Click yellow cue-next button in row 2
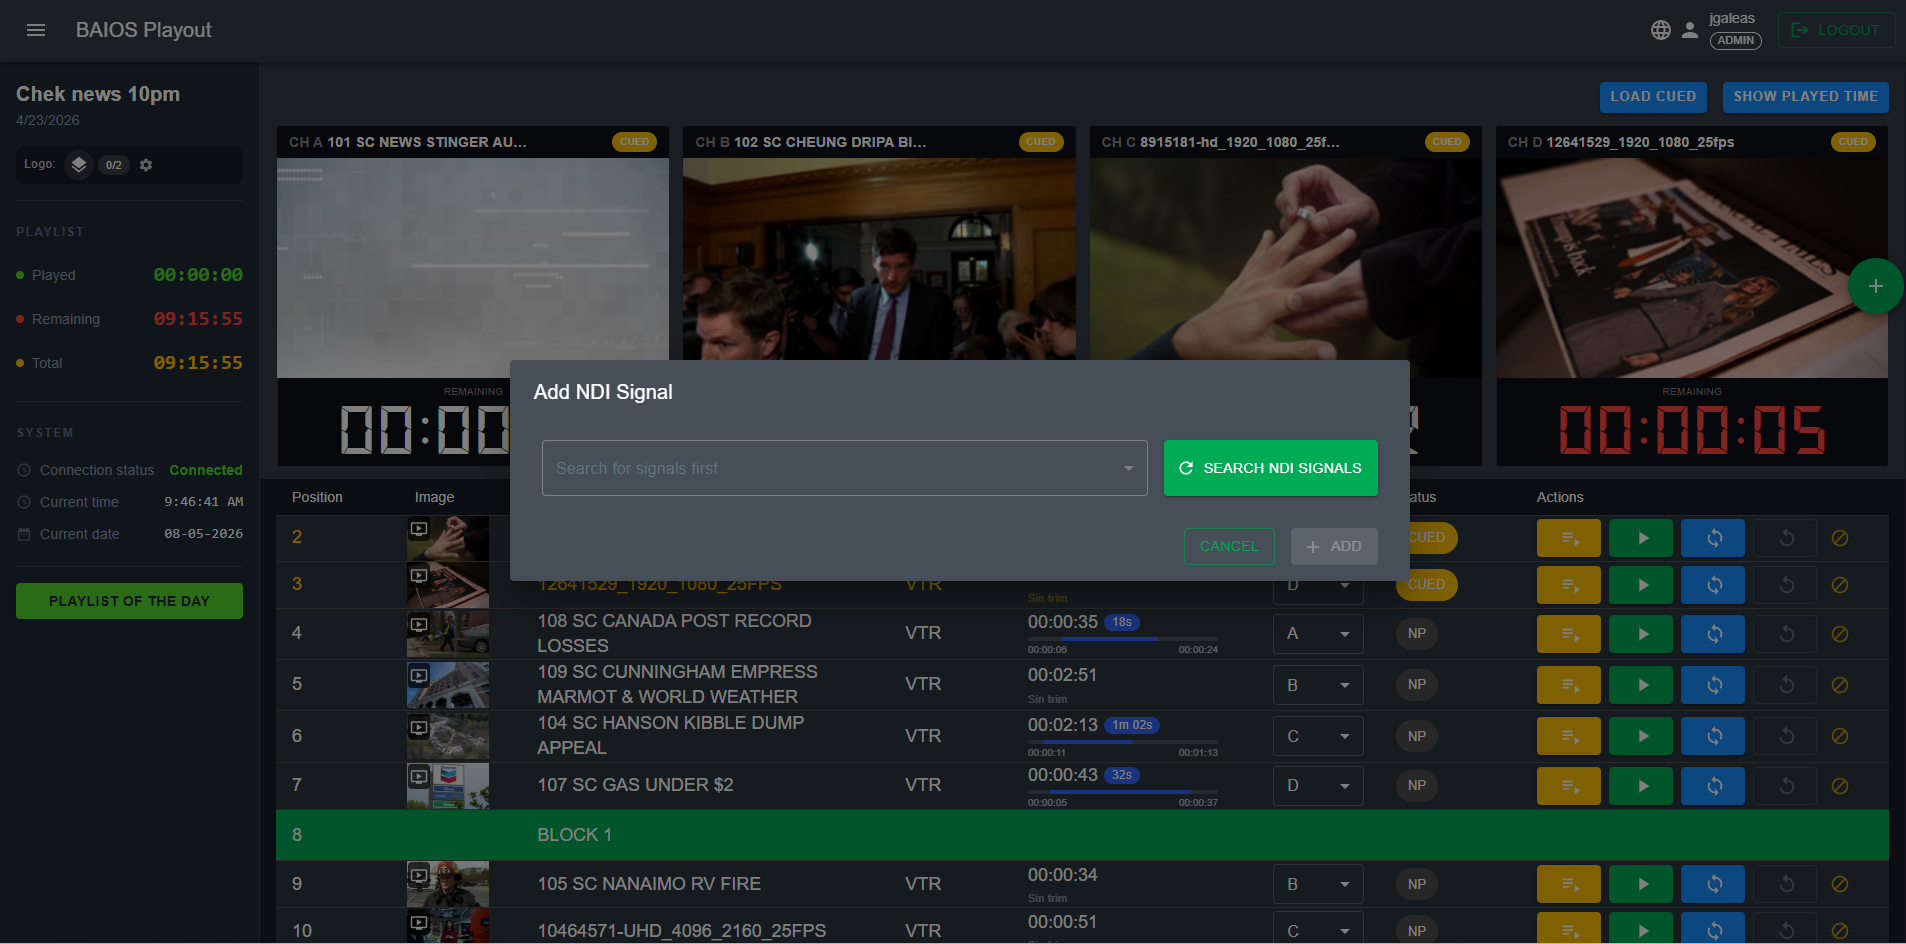Image resolution: width=1906 pixels, height=944 pixels. [1569, 538]
